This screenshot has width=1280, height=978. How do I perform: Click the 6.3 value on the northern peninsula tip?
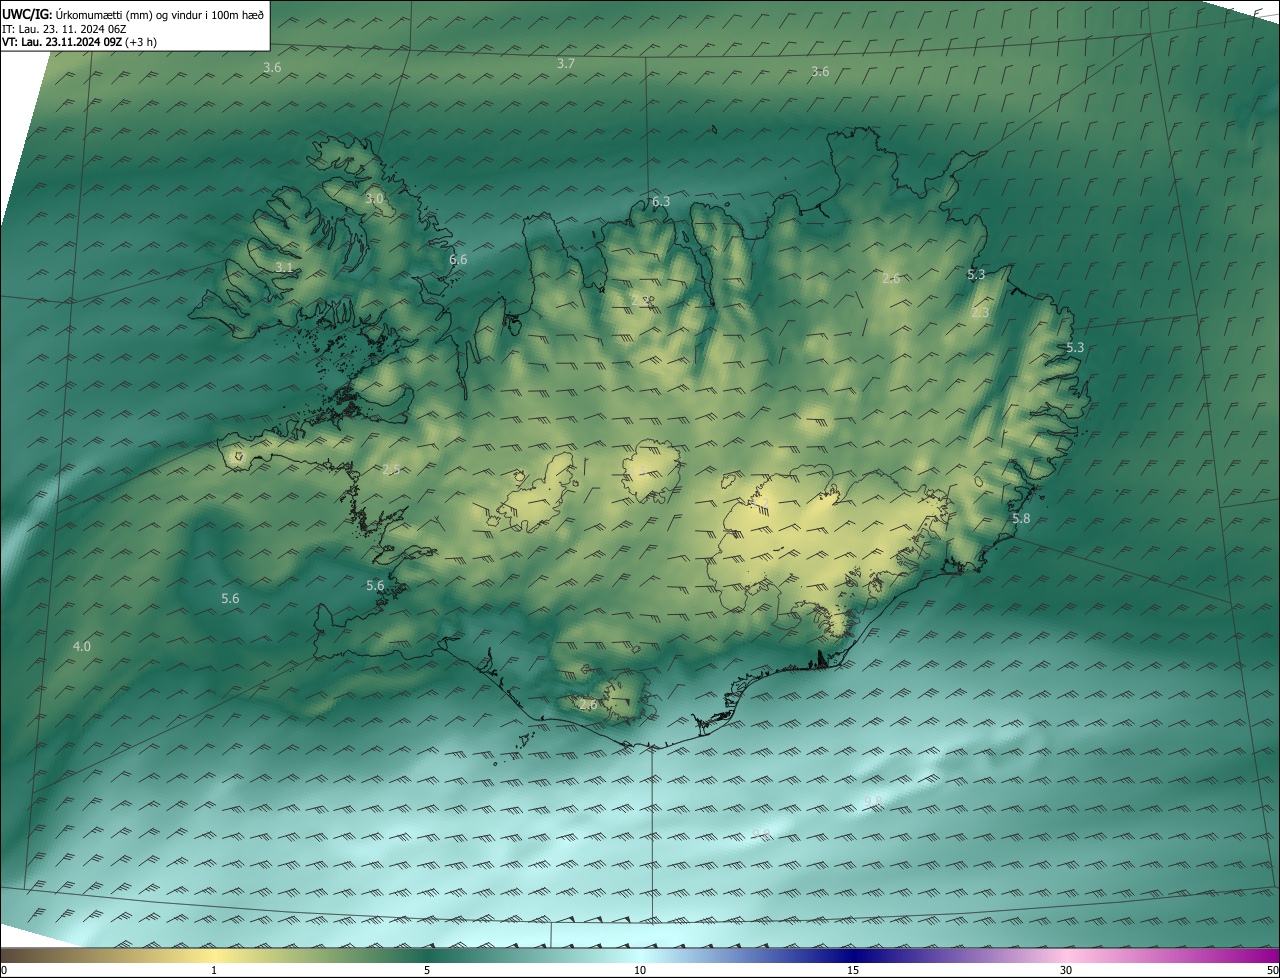point(661,201)
